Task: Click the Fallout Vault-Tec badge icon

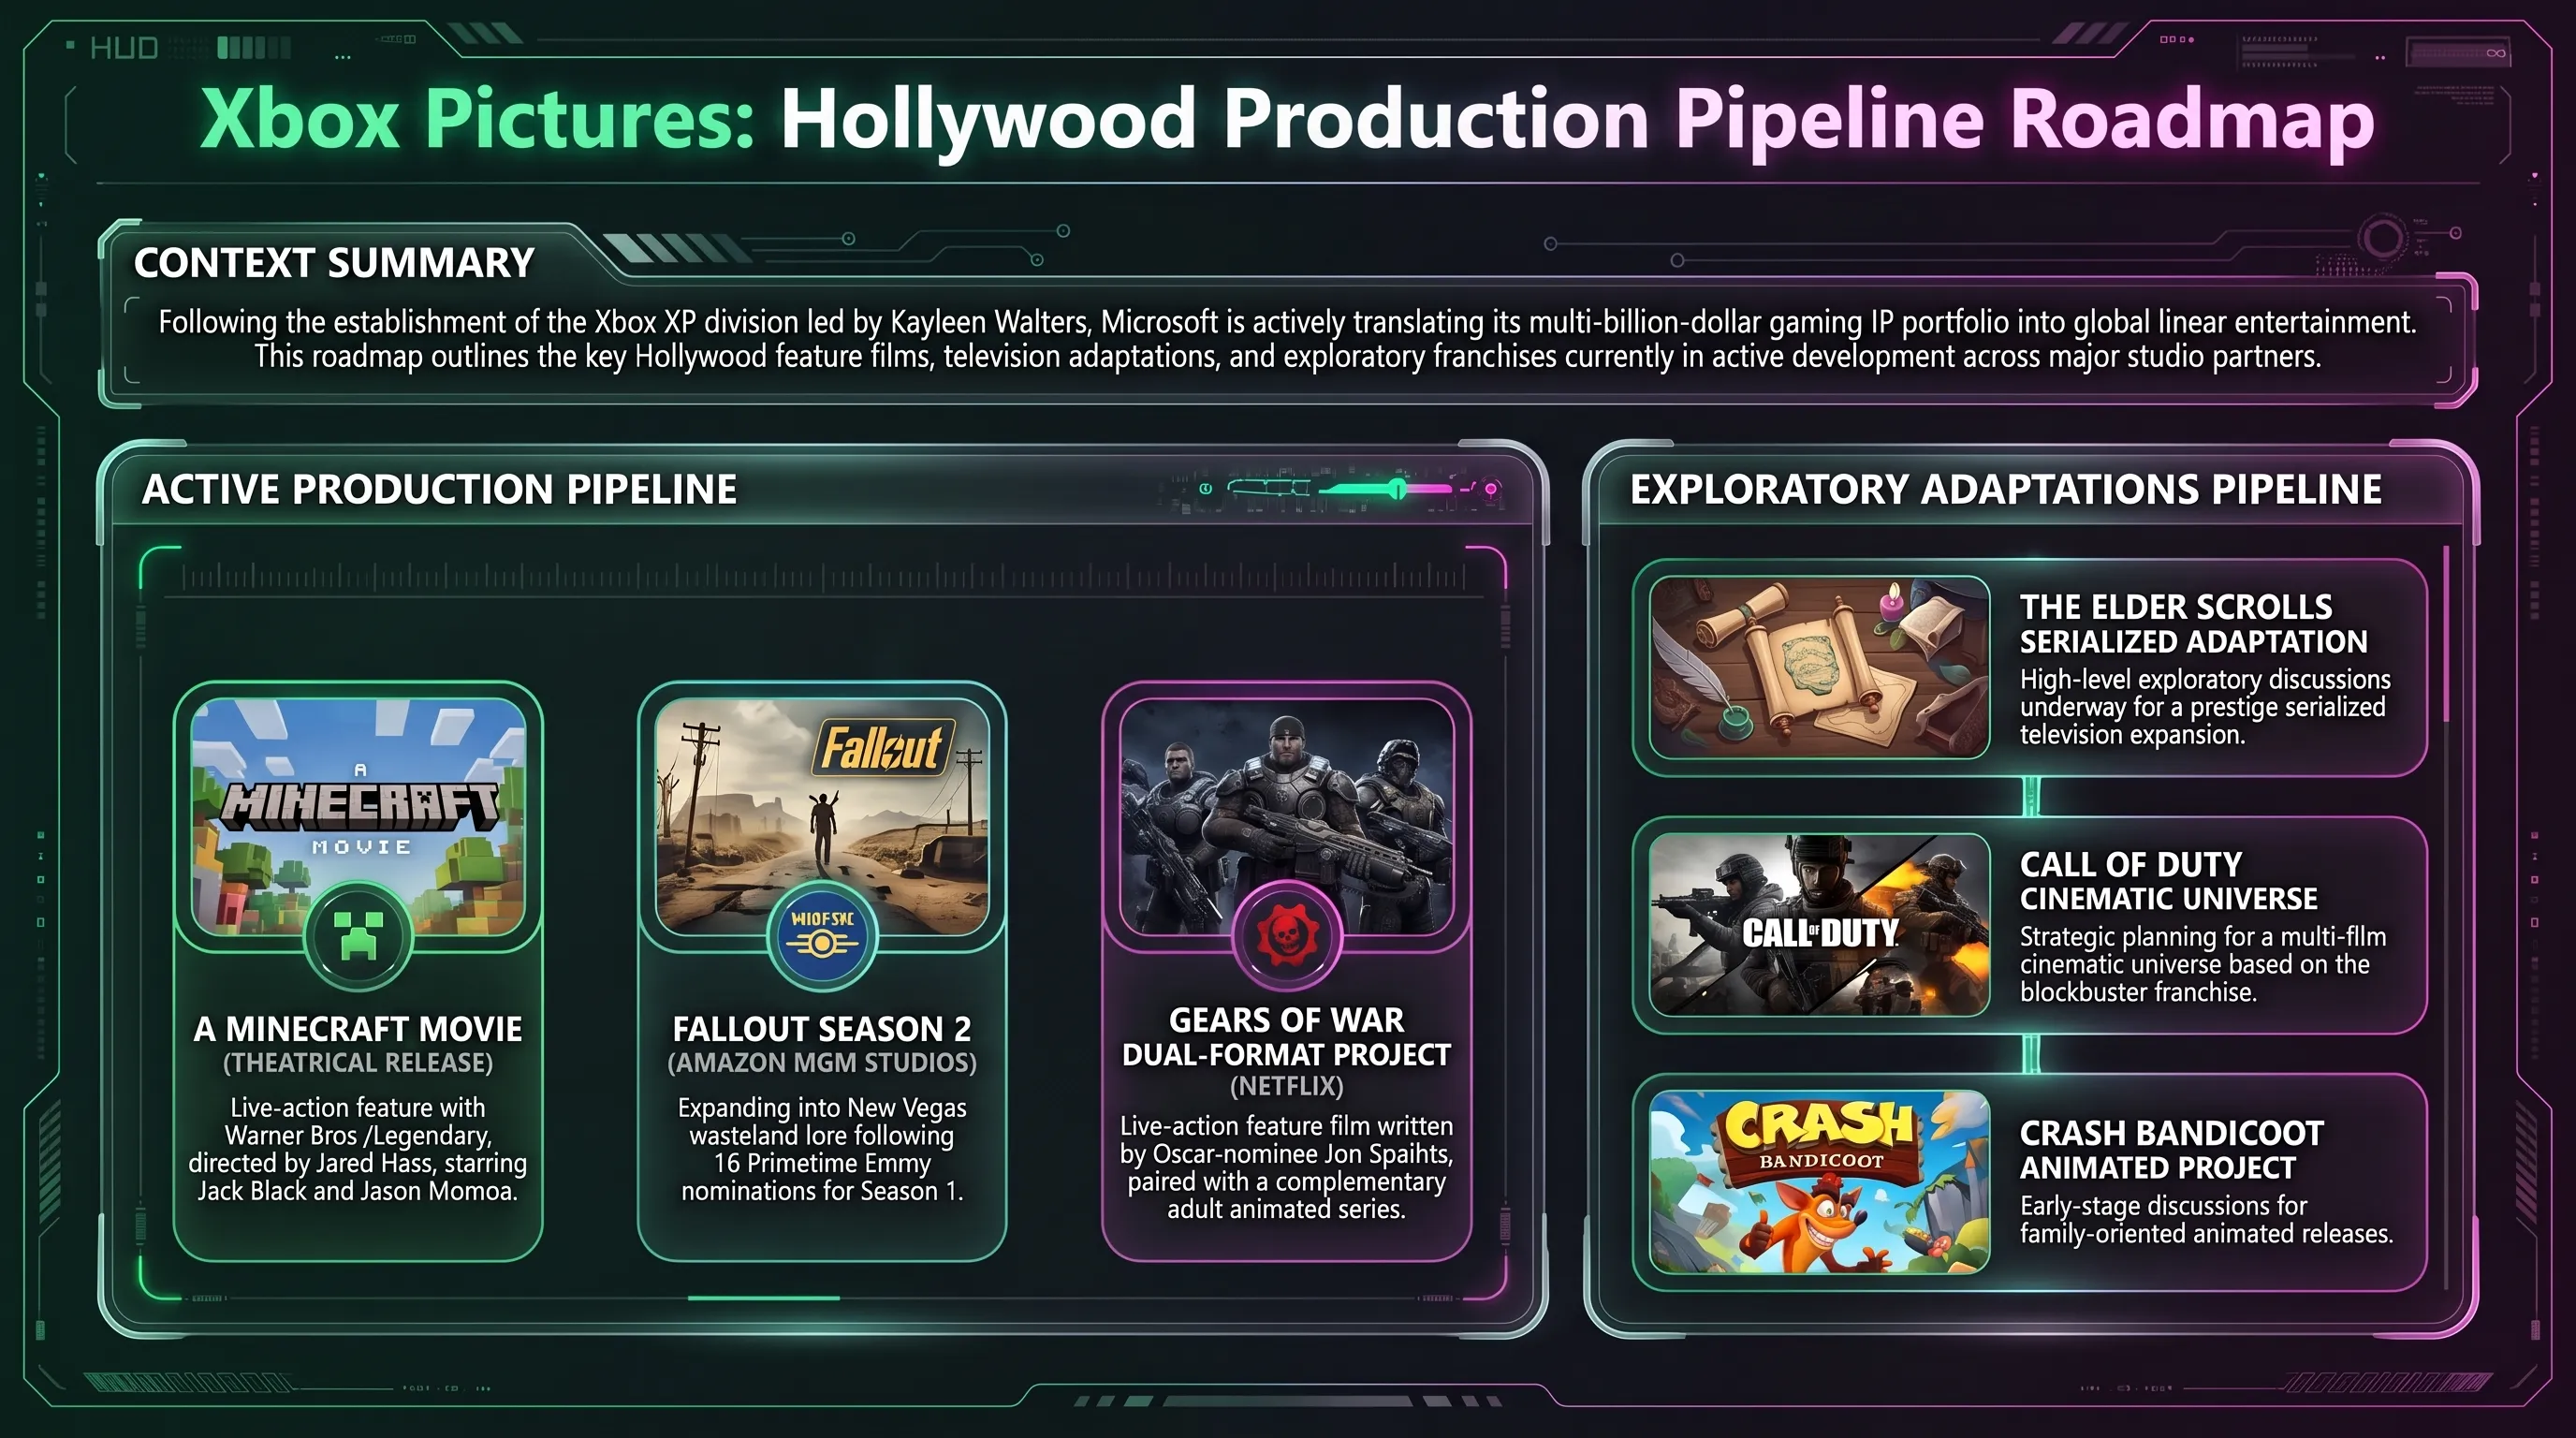Action: point(822,937)
